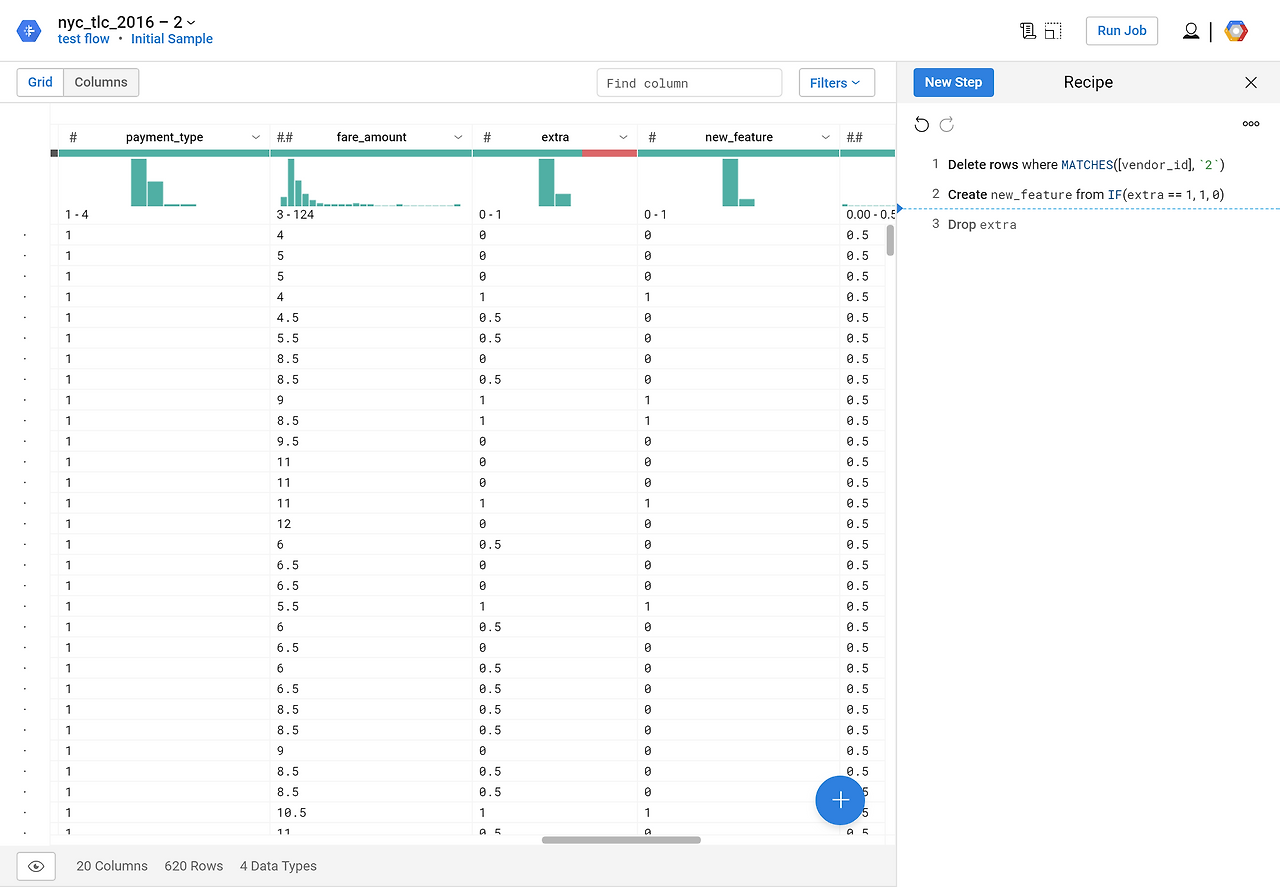The width and height of the screenshot is (1280, 887).
Task: Click the integer data type icon on payment_type
Action: (x=73, y=137)
